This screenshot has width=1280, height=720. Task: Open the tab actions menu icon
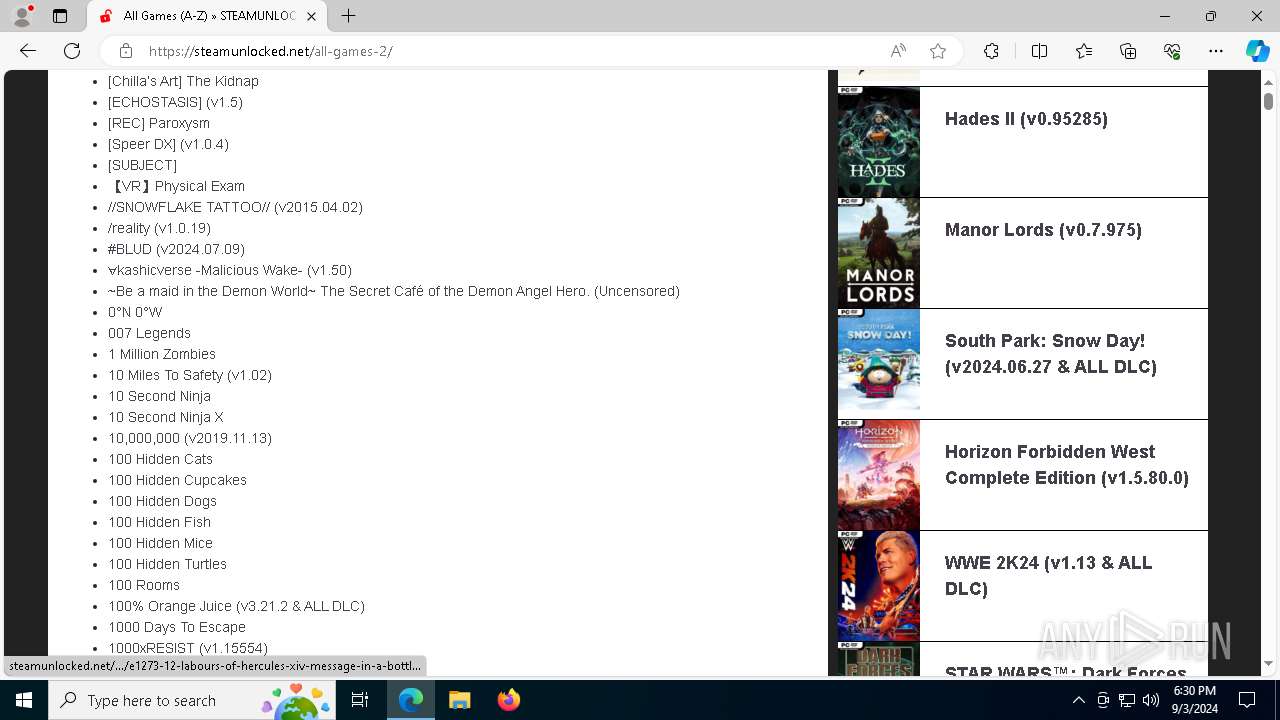point(60,16)
